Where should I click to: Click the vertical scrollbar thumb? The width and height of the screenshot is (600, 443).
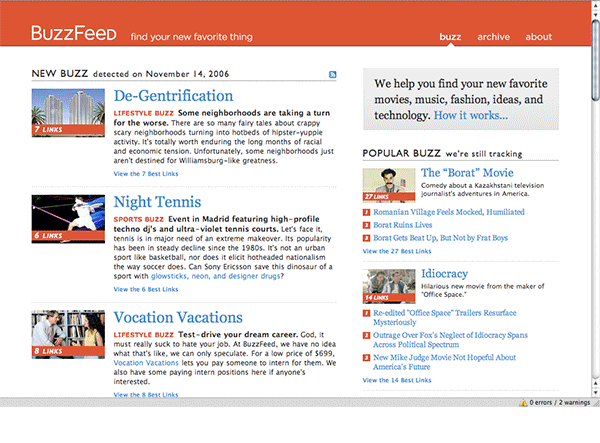(x=595, y=60)
